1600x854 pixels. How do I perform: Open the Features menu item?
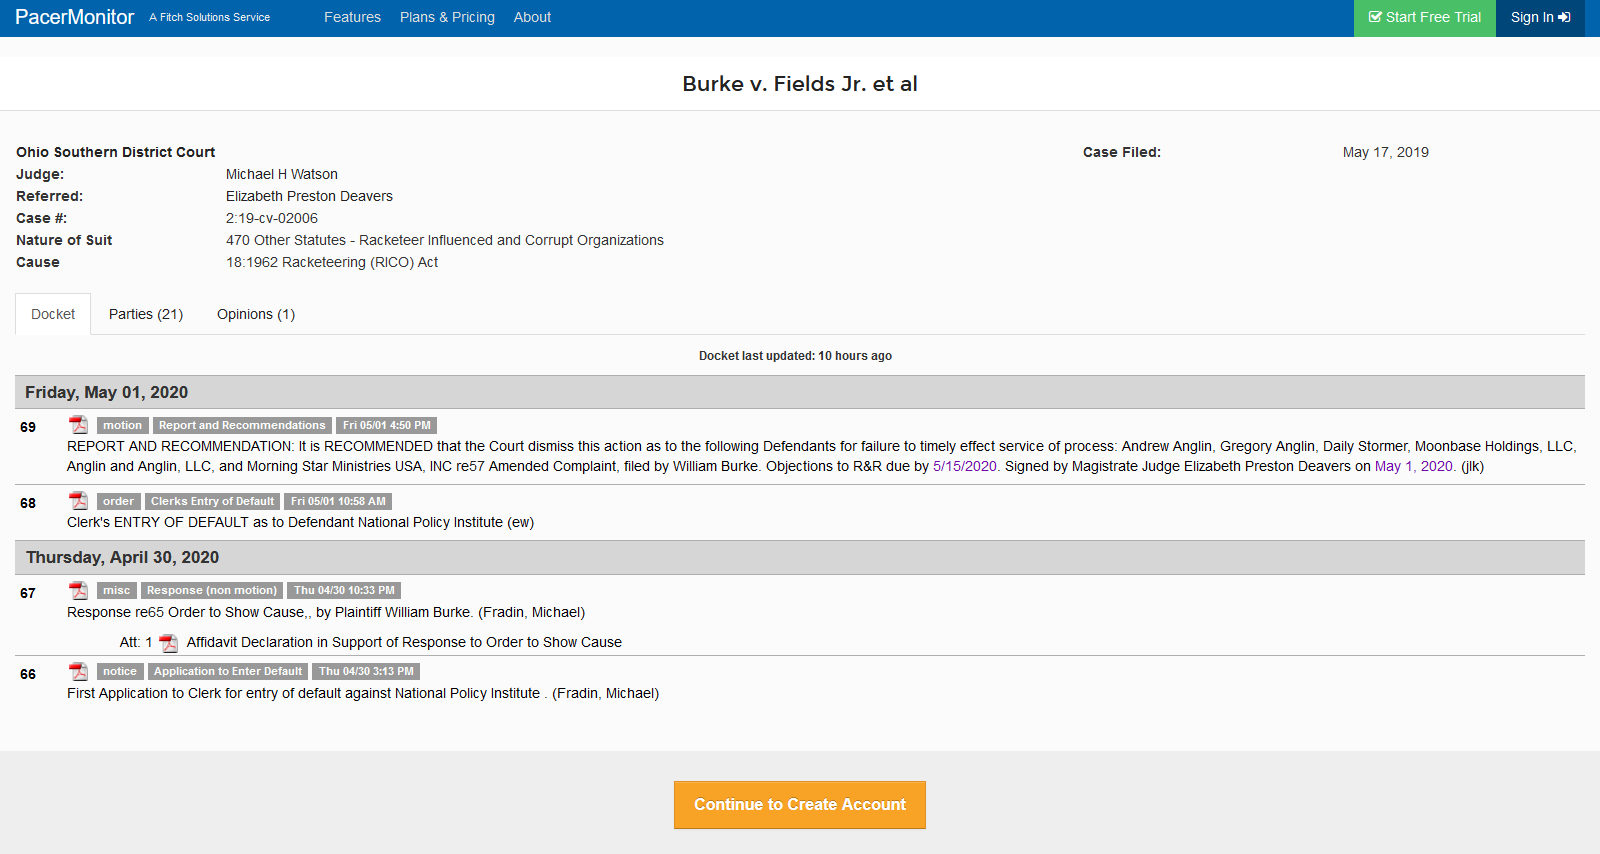point(352,17)
